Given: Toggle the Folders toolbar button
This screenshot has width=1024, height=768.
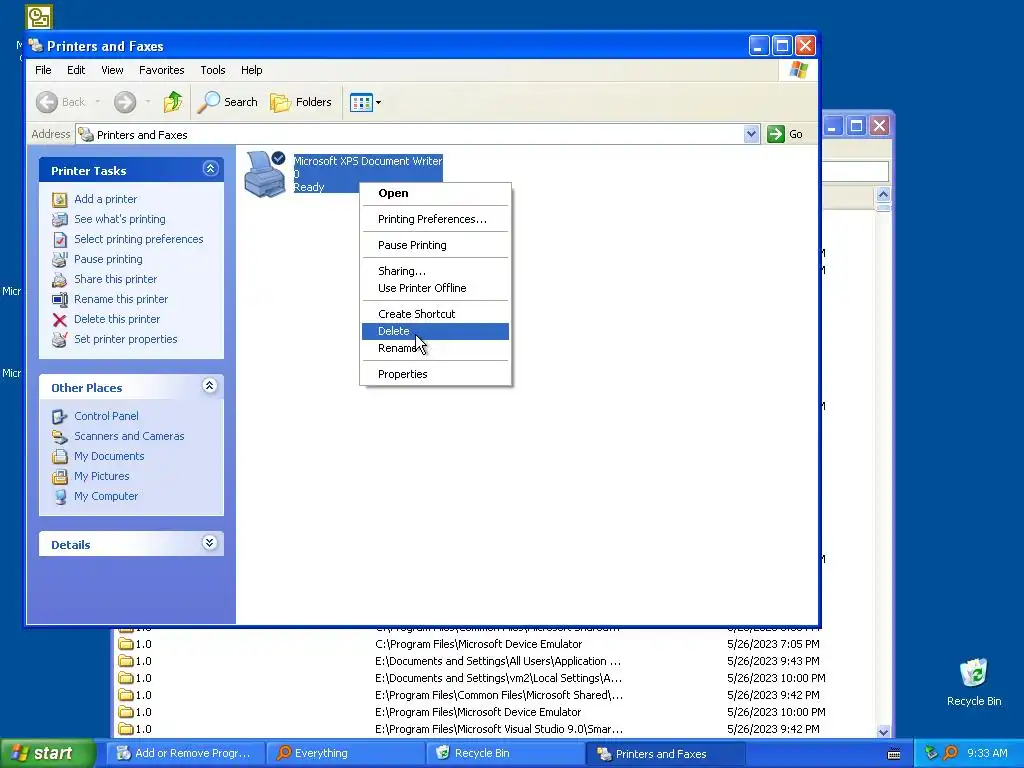Looking at the screenshot, I should point(301,102).
